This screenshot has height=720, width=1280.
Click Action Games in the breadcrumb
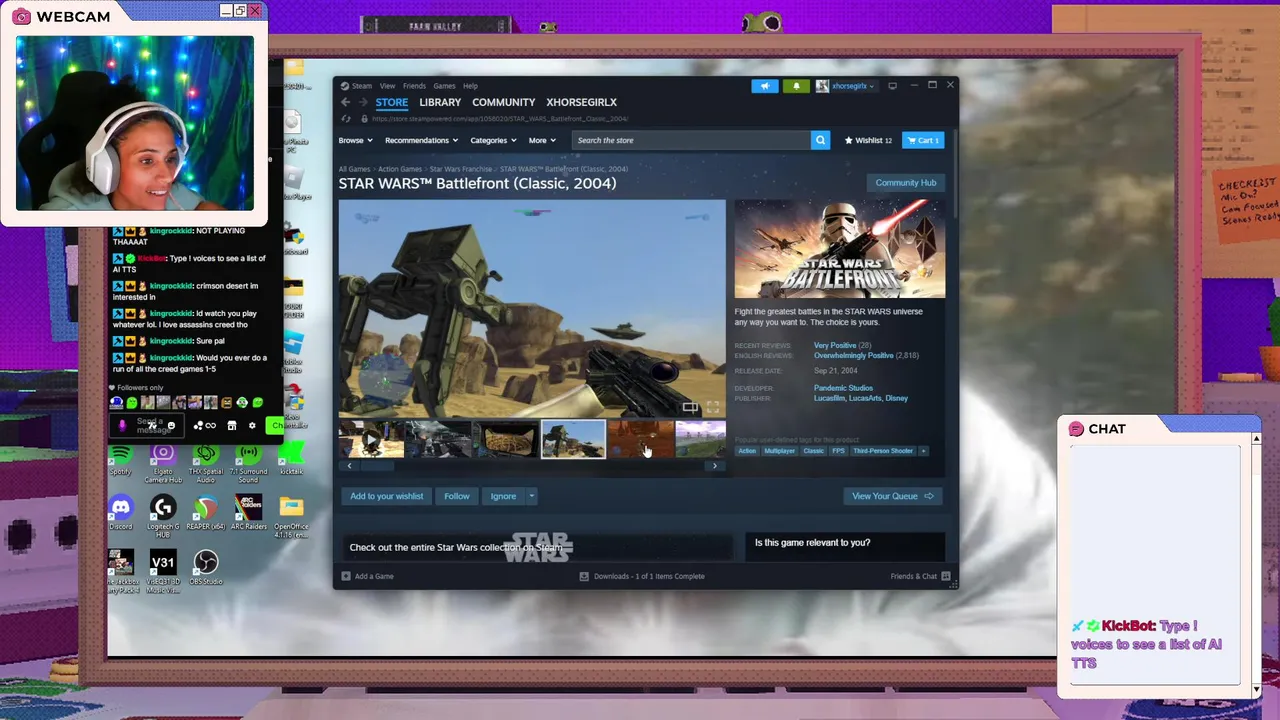tap(400, 169)
